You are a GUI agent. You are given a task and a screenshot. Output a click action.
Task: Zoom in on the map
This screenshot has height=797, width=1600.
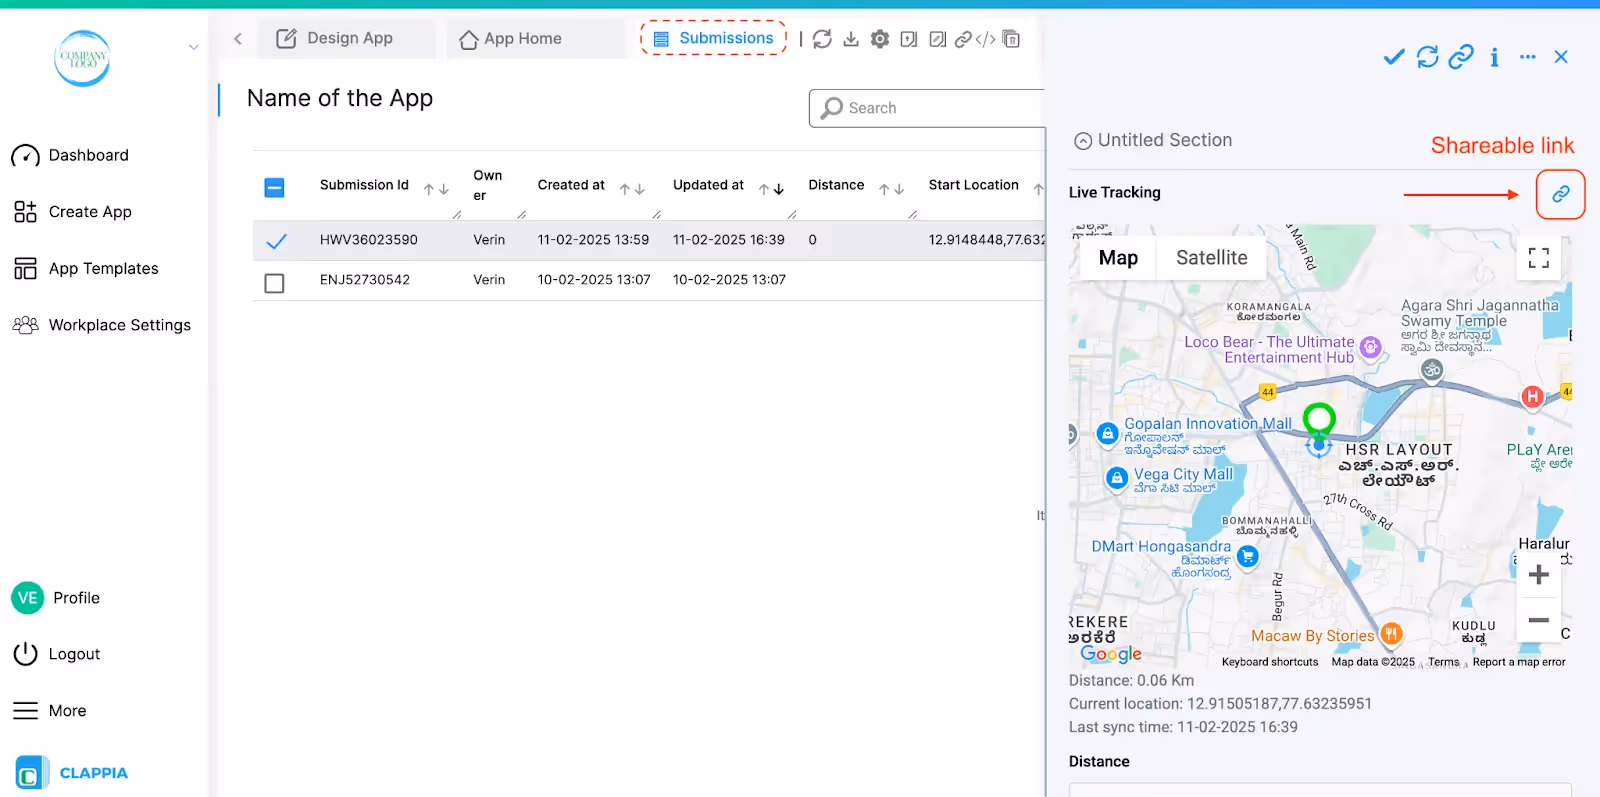[1539, 574]
